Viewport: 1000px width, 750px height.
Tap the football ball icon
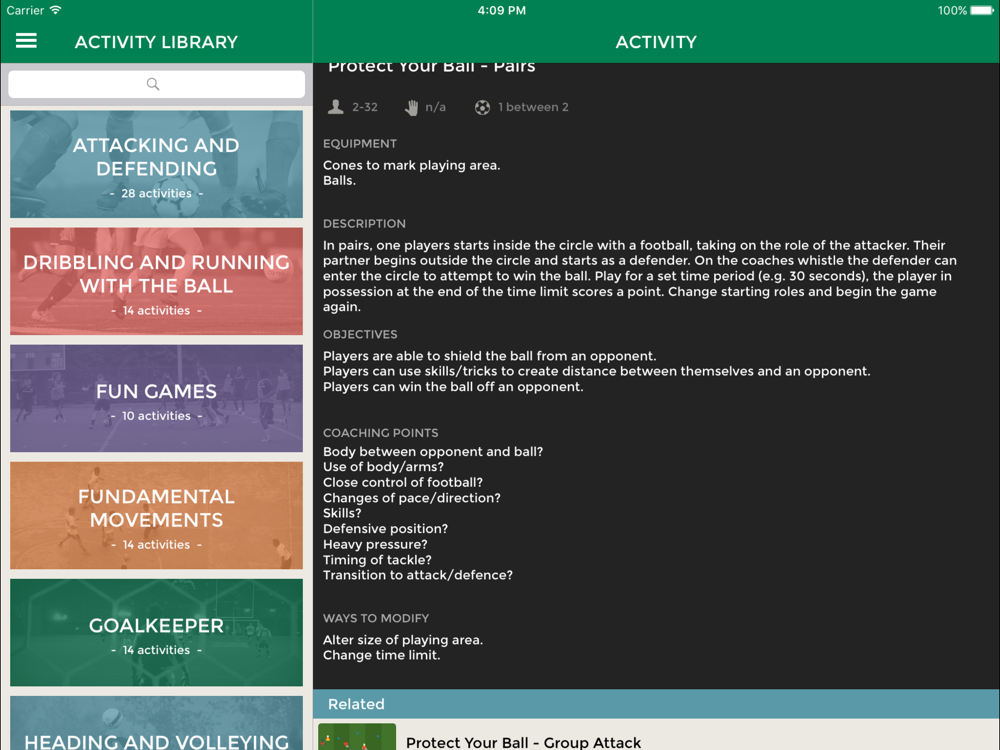click(x=482, y=107)
